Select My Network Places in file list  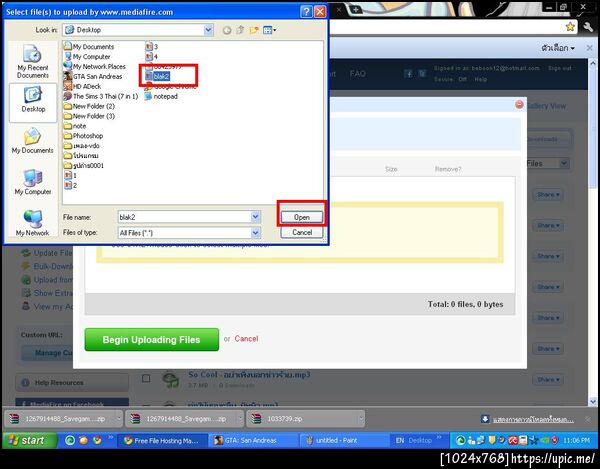click(95, 67)
